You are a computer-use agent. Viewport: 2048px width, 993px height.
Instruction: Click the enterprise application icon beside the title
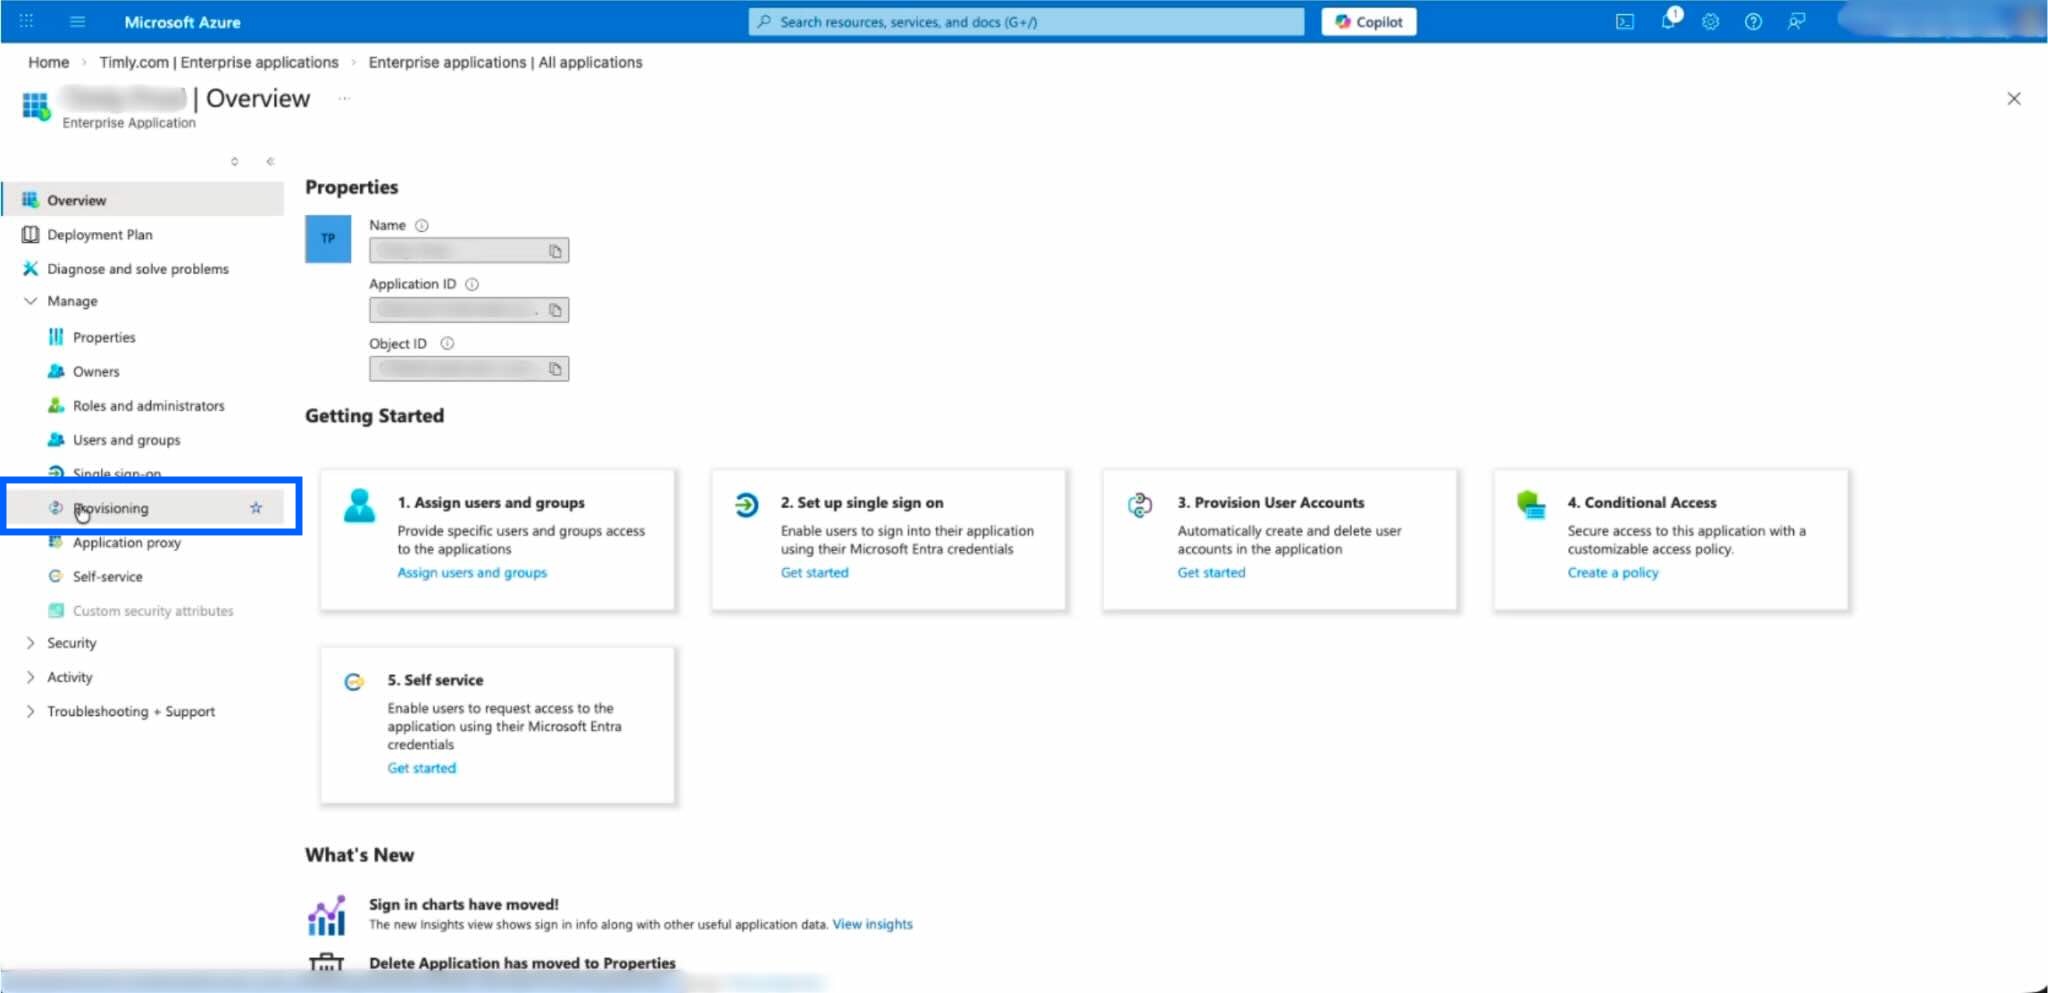pyautogui.click(x=36, y=105)
